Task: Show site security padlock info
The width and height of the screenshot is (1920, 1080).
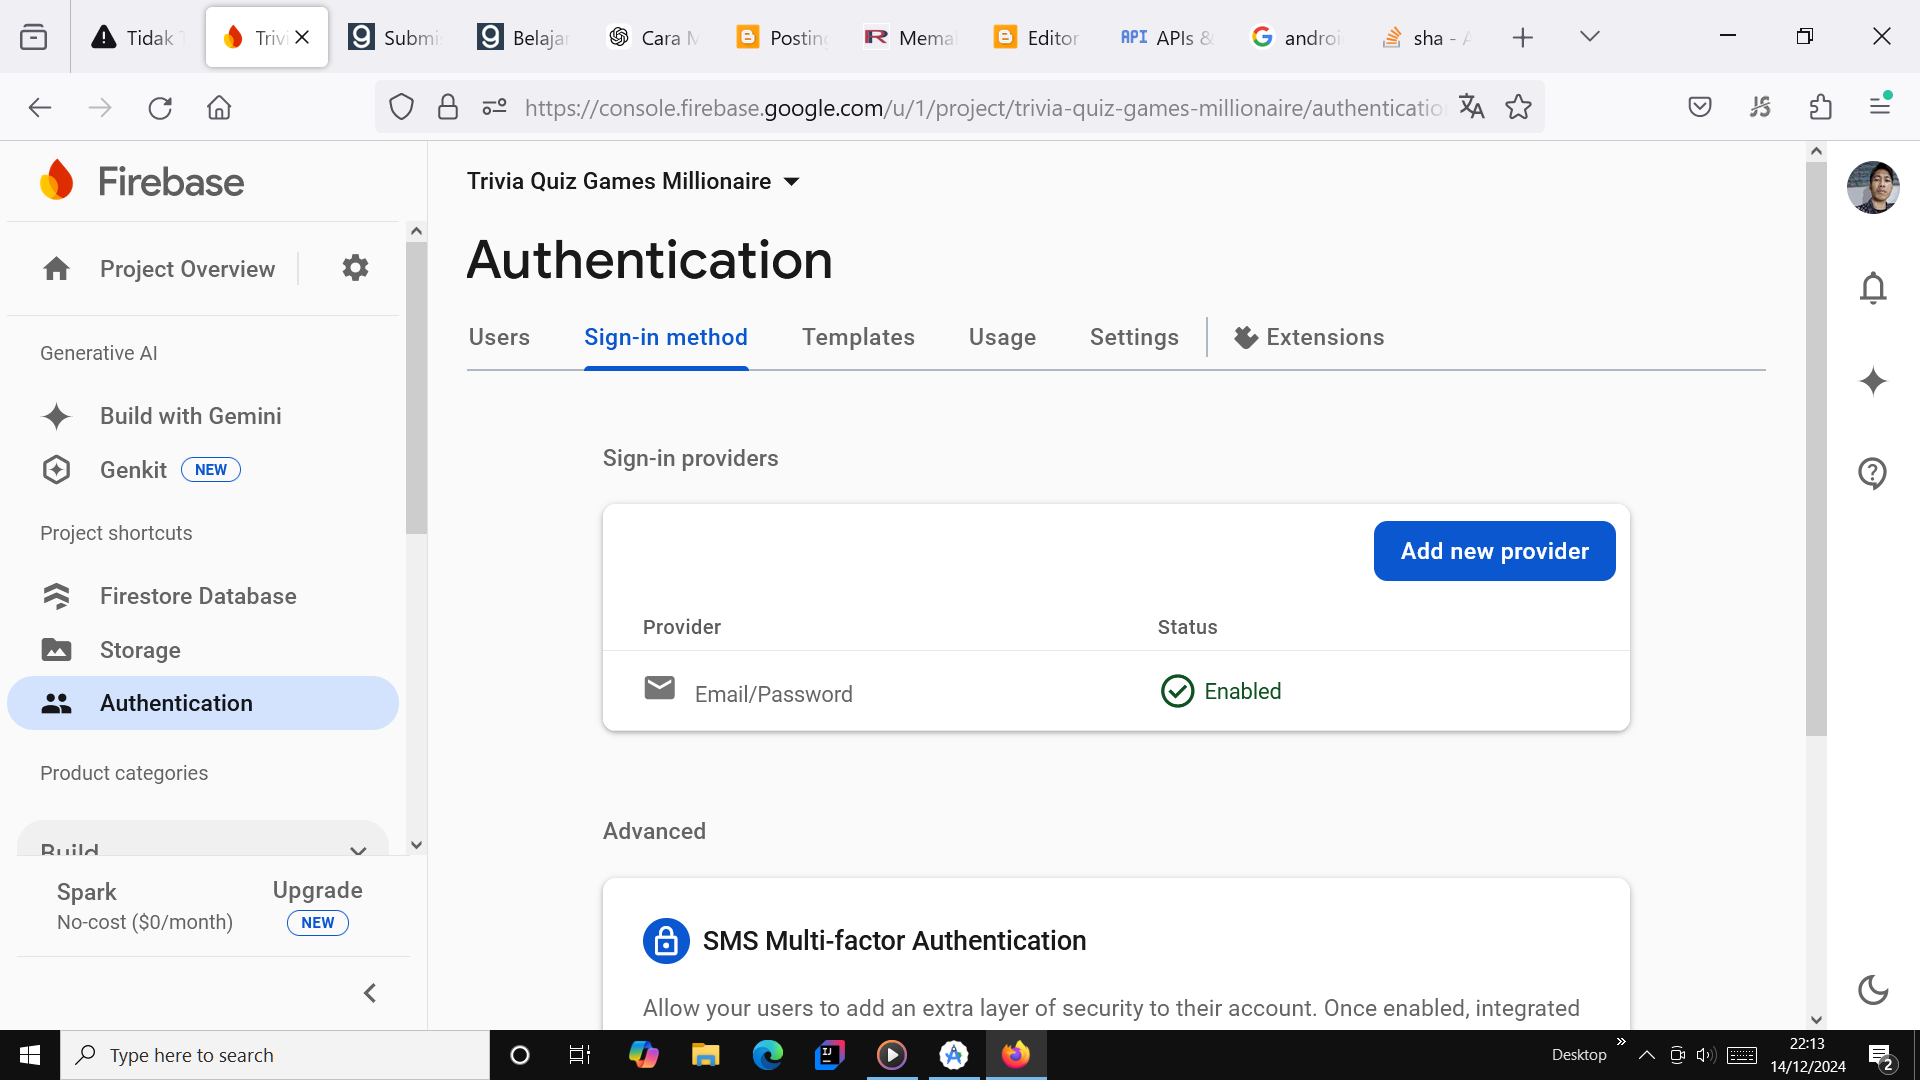Action: 448,107
